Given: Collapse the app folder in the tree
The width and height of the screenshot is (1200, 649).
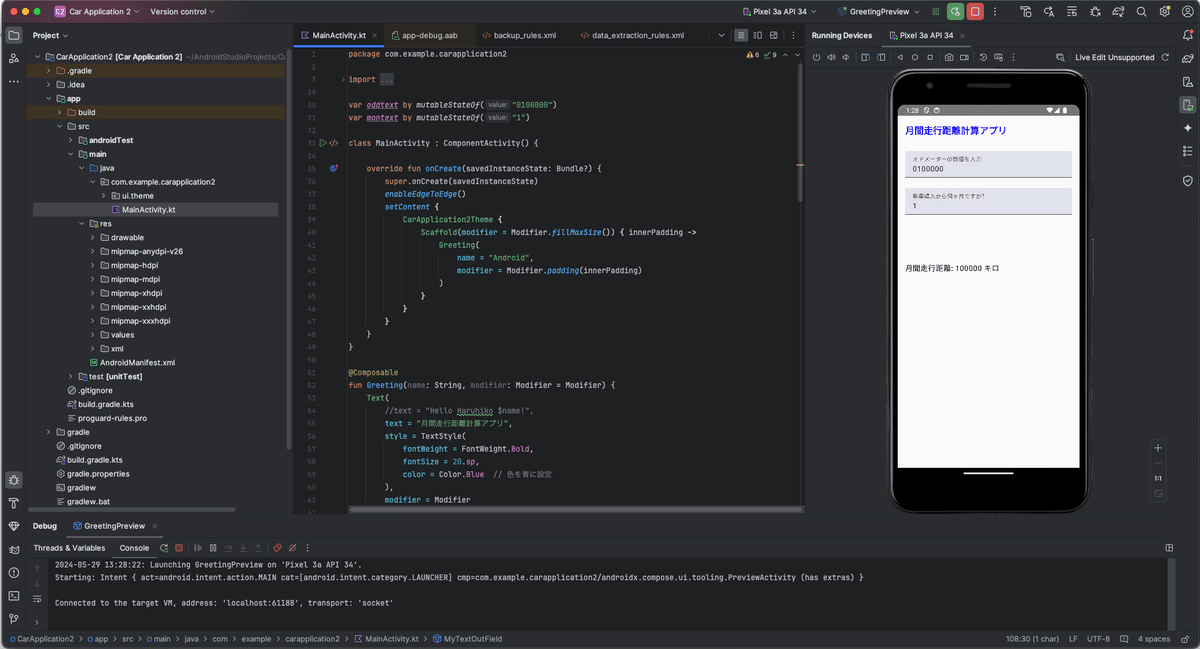Looking at the screenshot, I should [47, 99].
